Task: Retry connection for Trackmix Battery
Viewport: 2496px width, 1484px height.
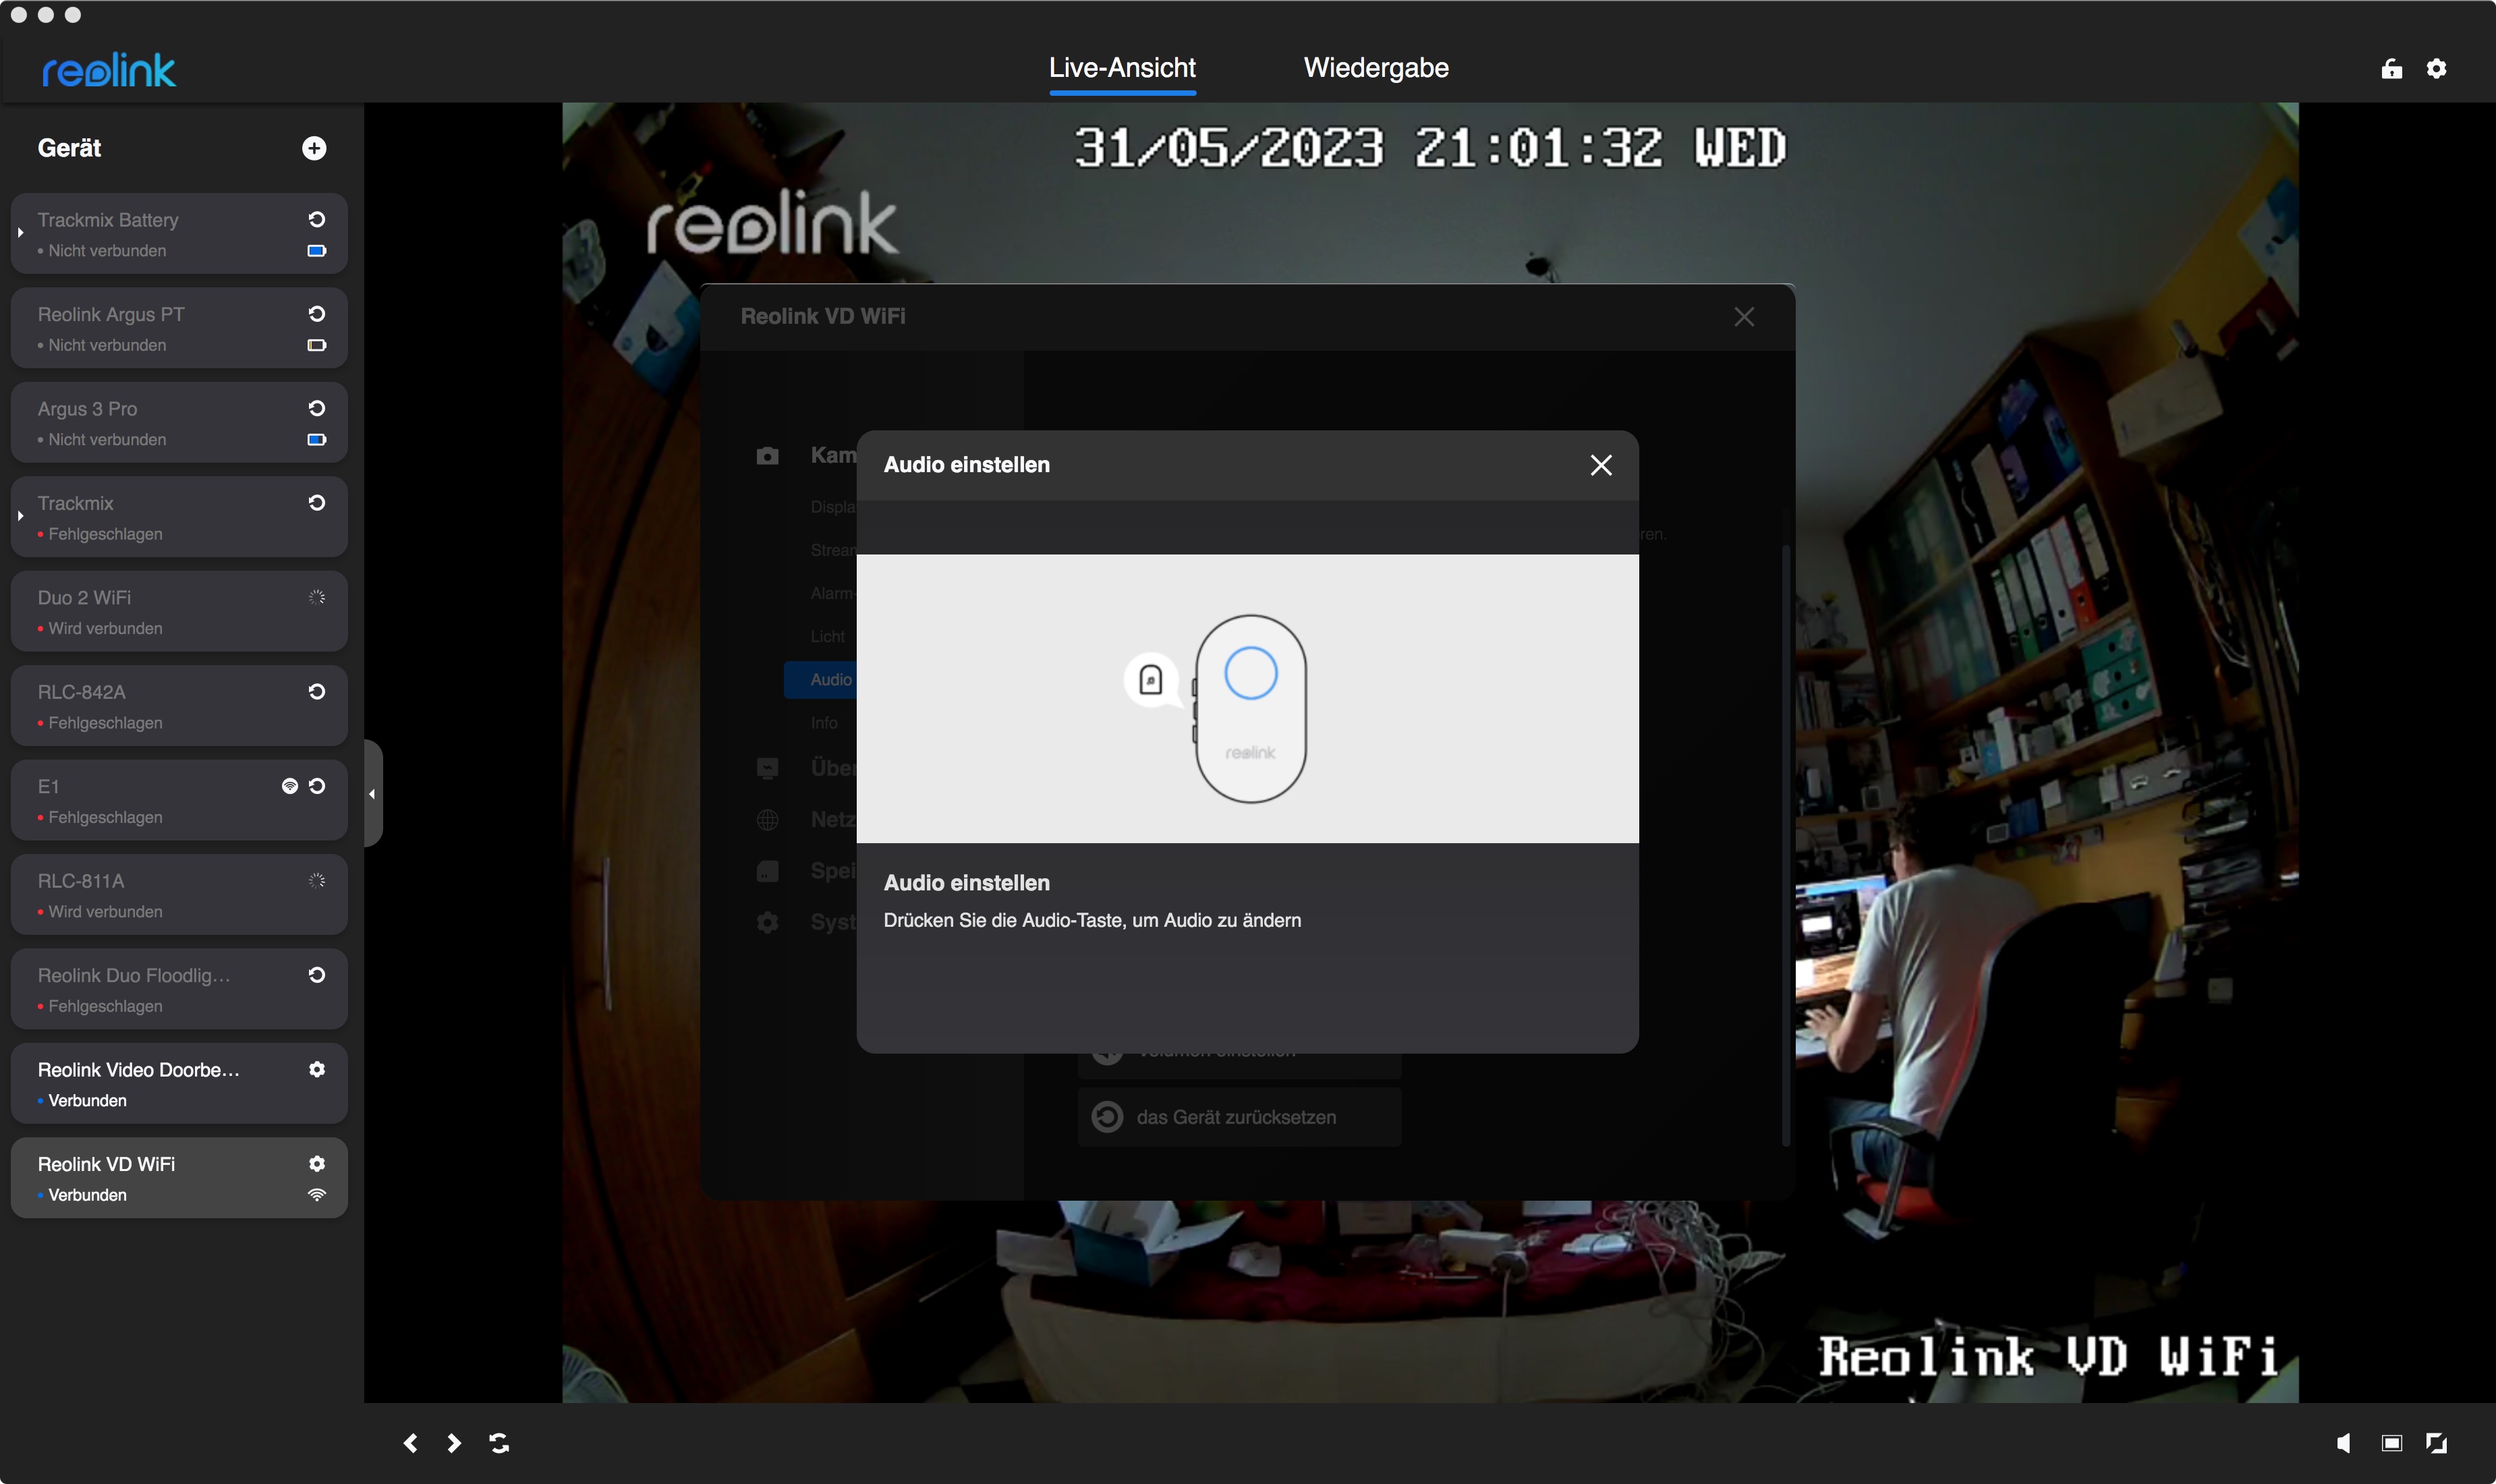Action: pos(317,219)
